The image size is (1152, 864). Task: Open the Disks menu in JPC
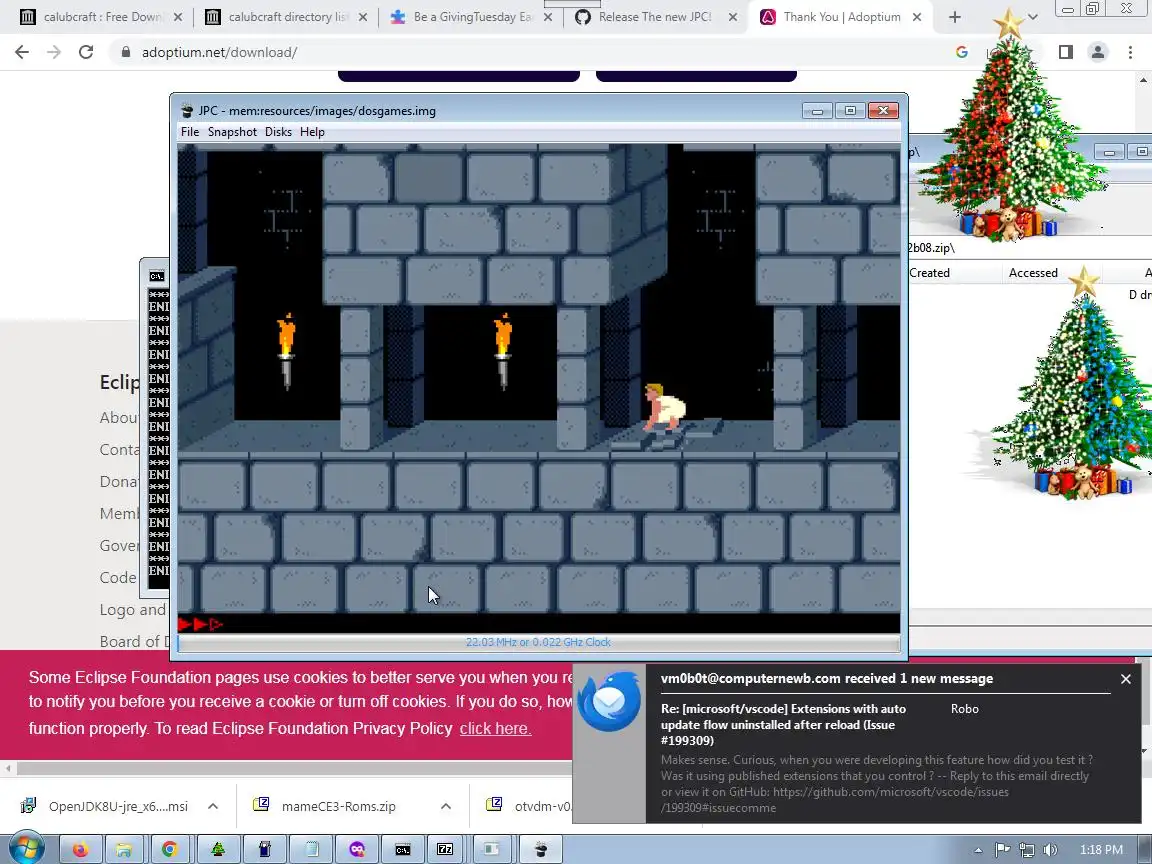pyautogui.click(x=278, y=132)
